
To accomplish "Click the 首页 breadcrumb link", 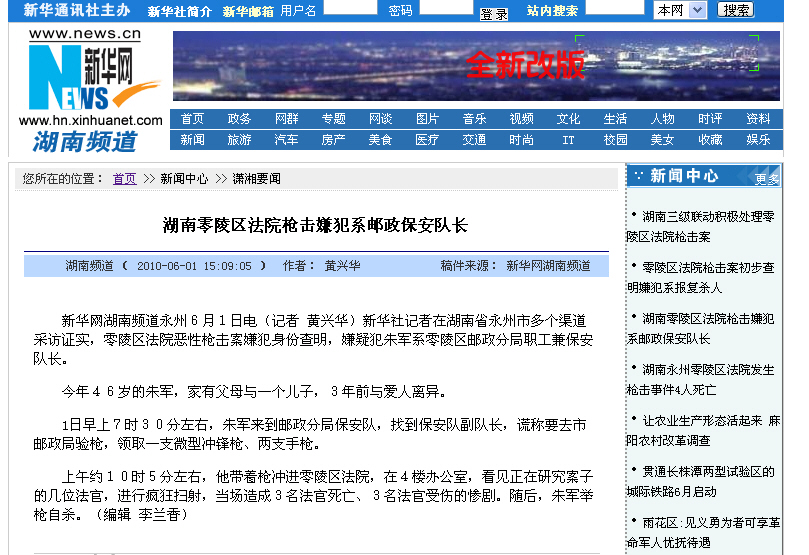I will 124,178.
